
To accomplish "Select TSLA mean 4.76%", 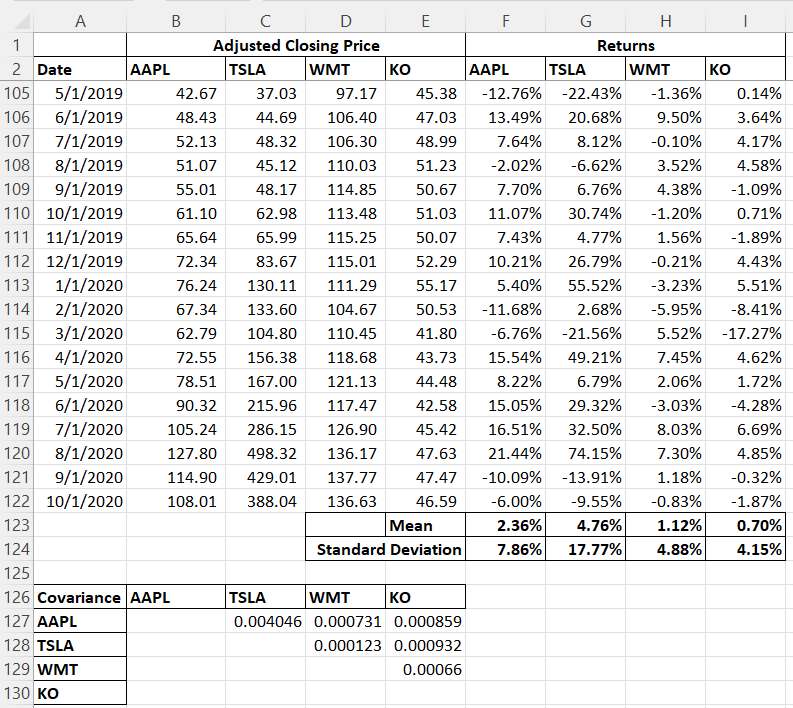I will tap(586, 525).
